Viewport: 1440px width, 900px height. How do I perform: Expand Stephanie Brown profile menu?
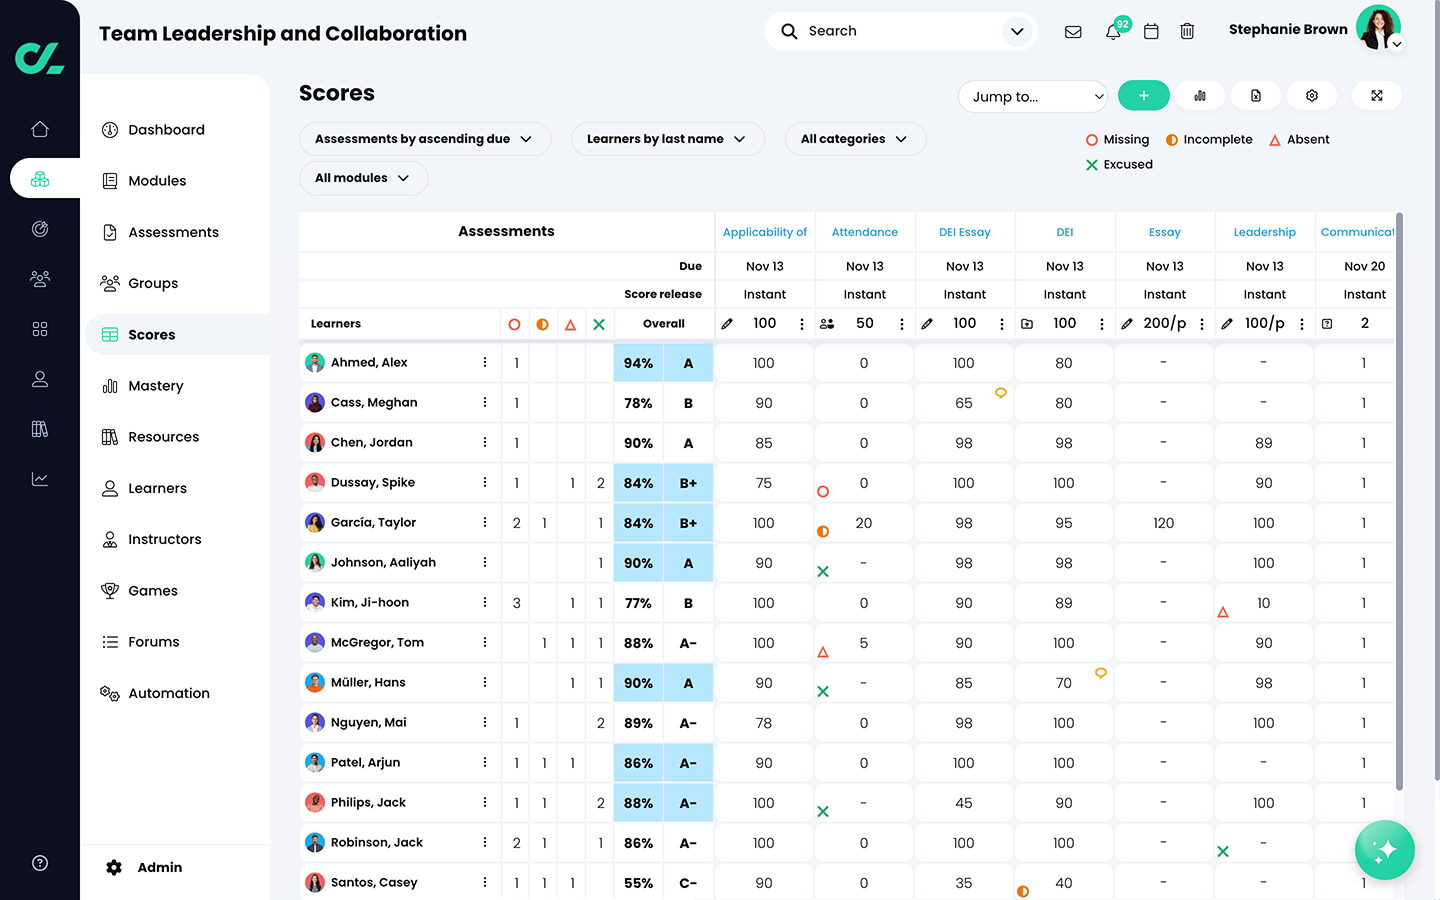click(x=1397, y=44)
